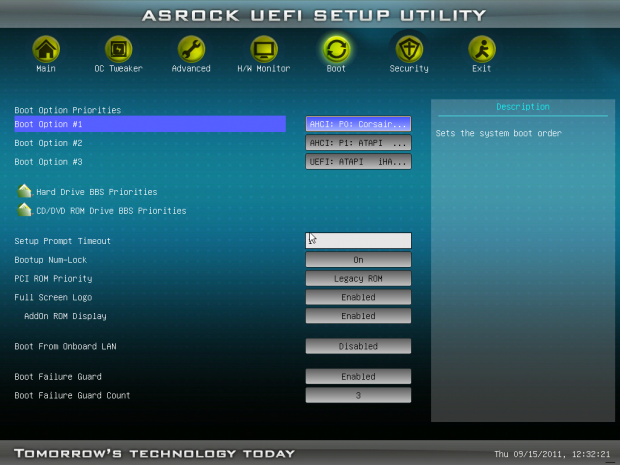
Task: Open CD/DVD ROM Drive BBS Priorities submenu
Action: [x=111, y=211]
